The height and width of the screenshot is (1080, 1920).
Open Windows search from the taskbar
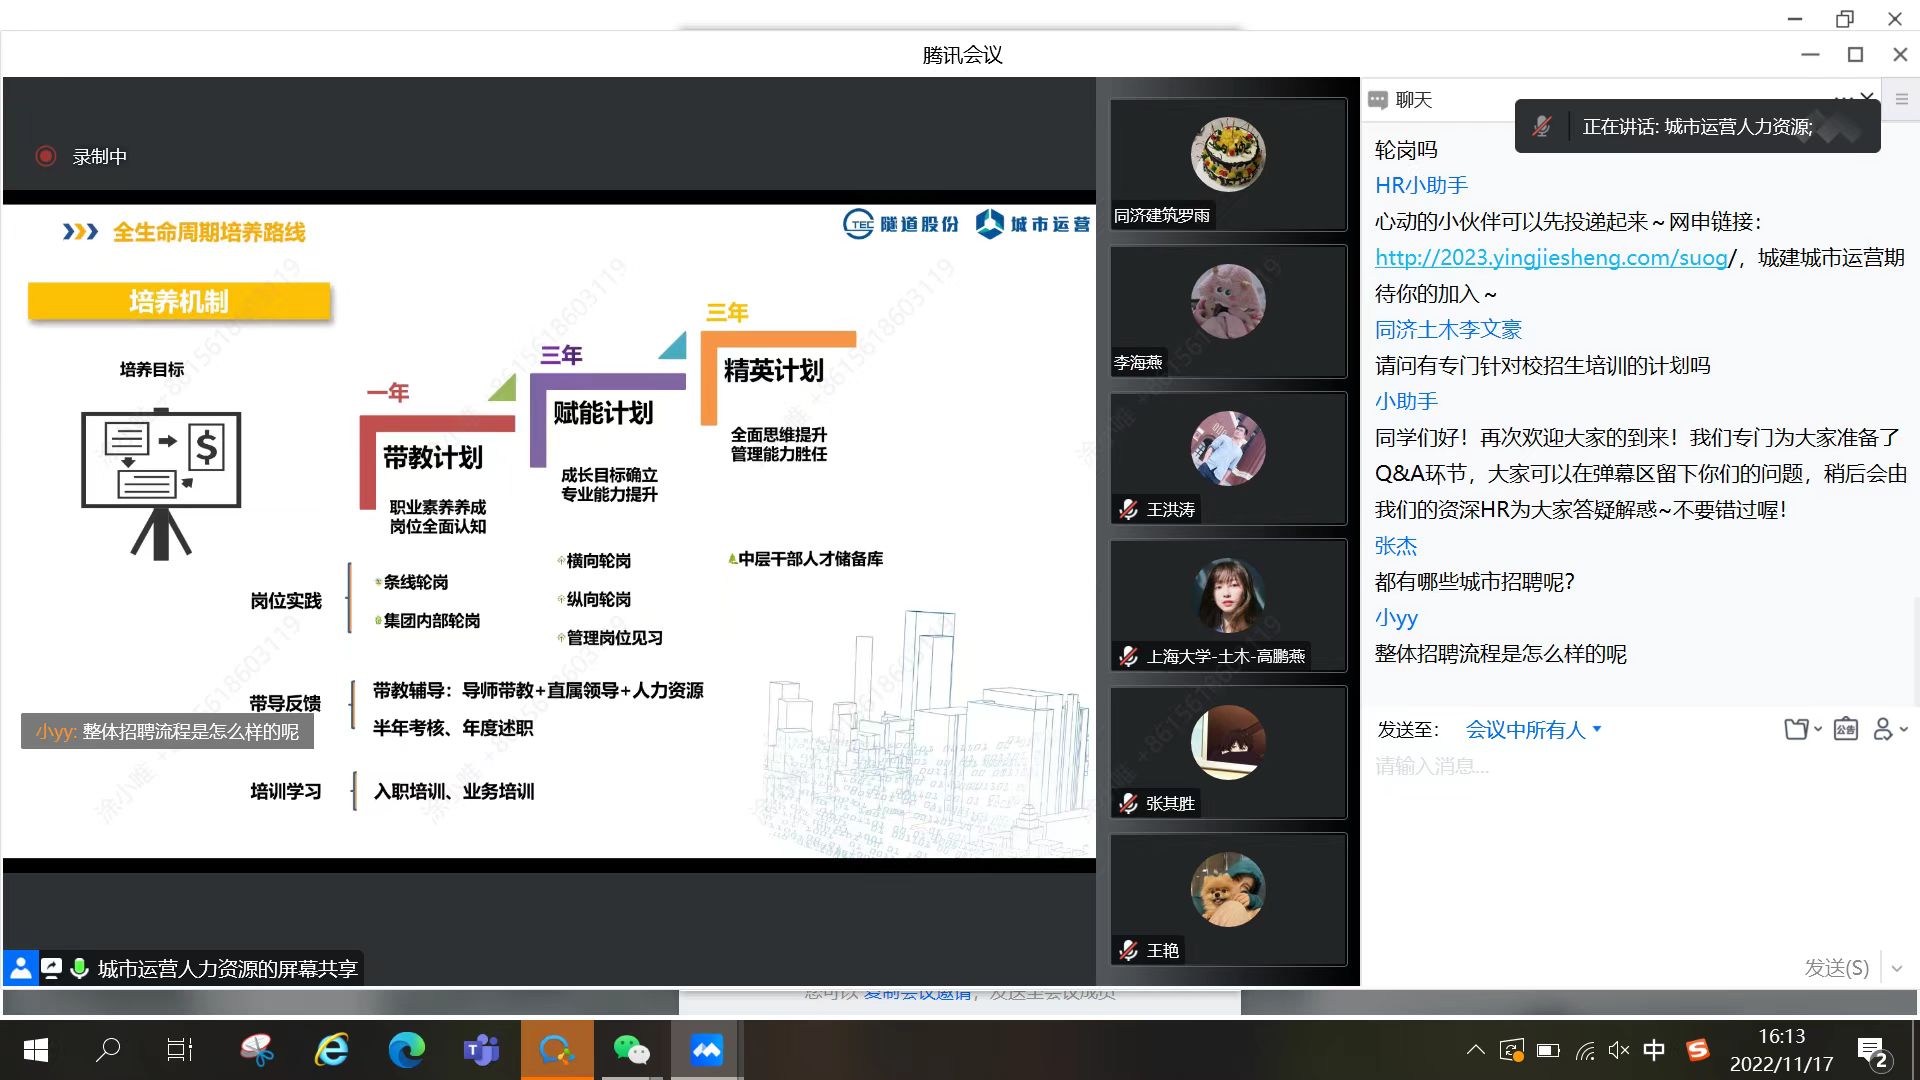click(x=108, y=1050)
